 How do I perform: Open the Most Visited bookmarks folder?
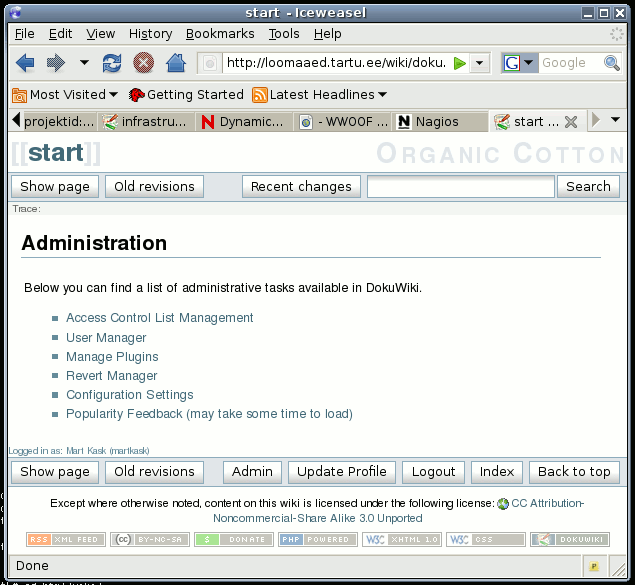(x=65, y=95)
